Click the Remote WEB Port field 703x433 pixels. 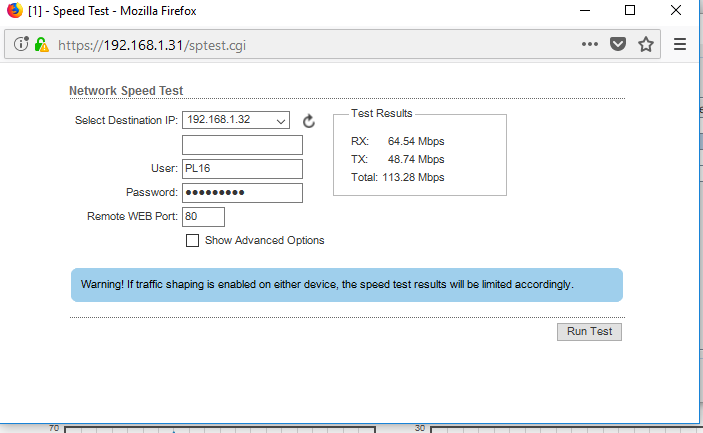[x=203, y=217]
